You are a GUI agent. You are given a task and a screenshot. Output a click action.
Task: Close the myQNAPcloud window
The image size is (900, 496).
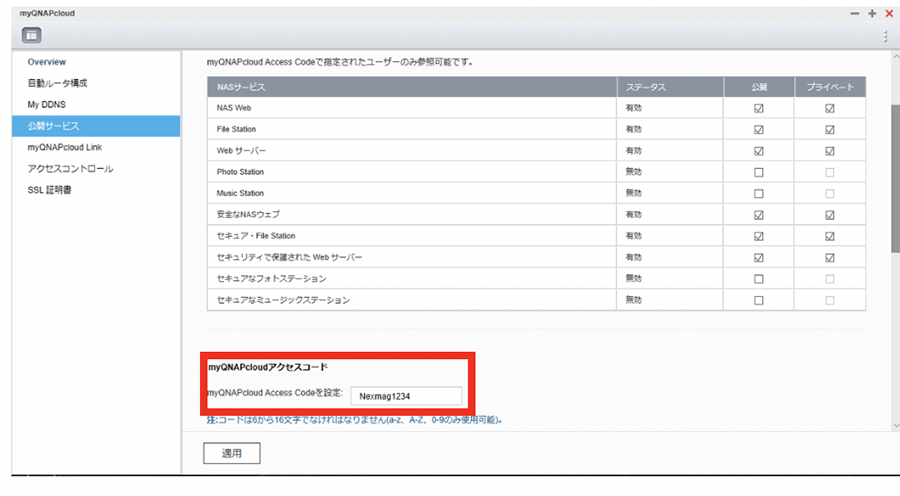889,13
